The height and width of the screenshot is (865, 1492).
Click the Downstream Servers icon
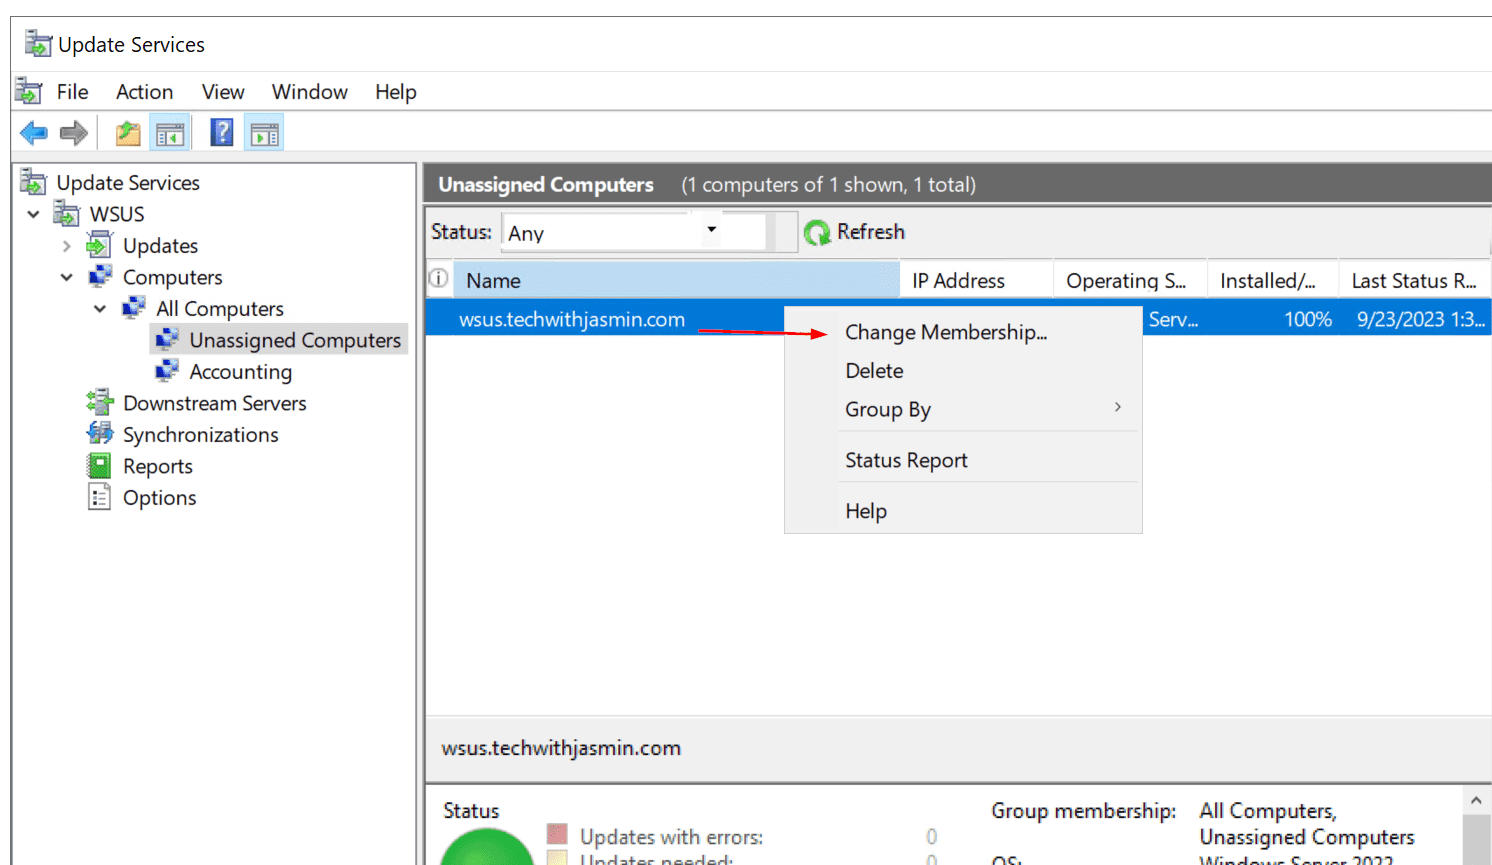[100, 402]
